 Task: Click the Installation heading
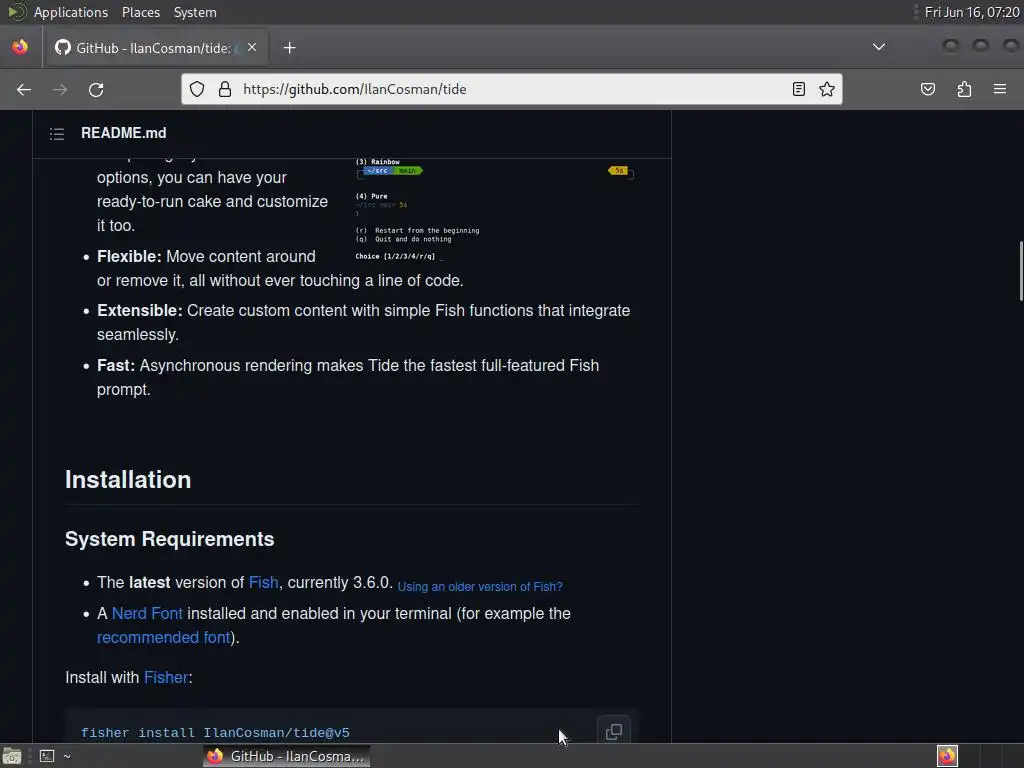pos(128,480)
